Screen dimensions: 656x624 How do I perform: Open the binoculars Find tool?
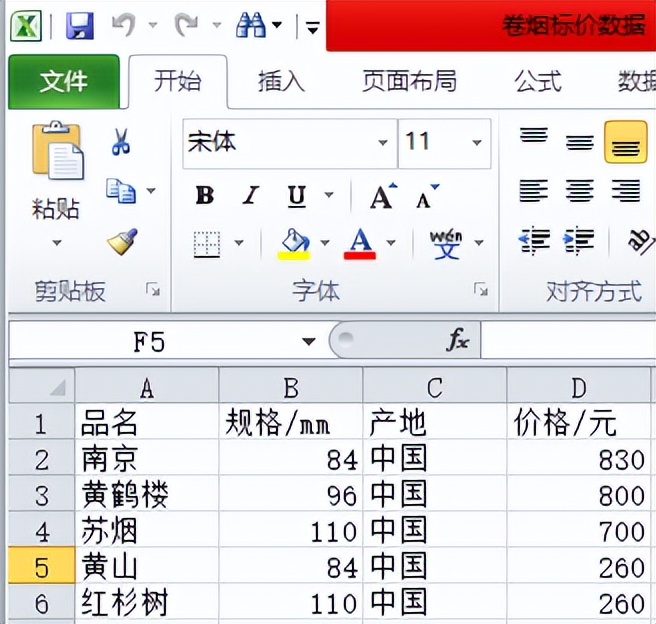(x=251, y=26)
